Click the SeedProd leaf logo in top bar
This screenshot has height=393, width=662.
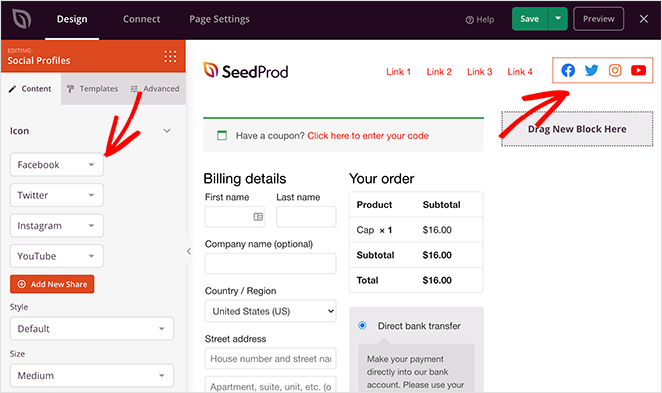pyautogui.click(x=21, y=19)
